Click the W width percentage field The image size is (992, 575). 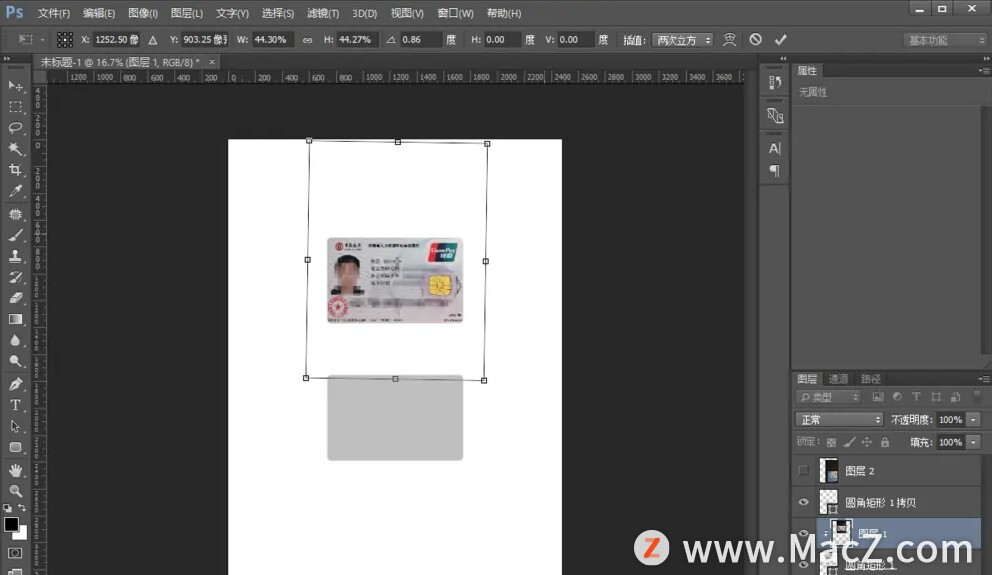(271, 40)
